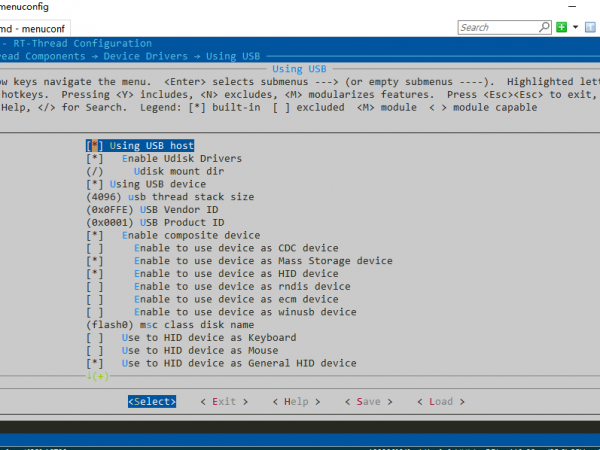
Task: Click the Save button
Action: pos(367,401)
